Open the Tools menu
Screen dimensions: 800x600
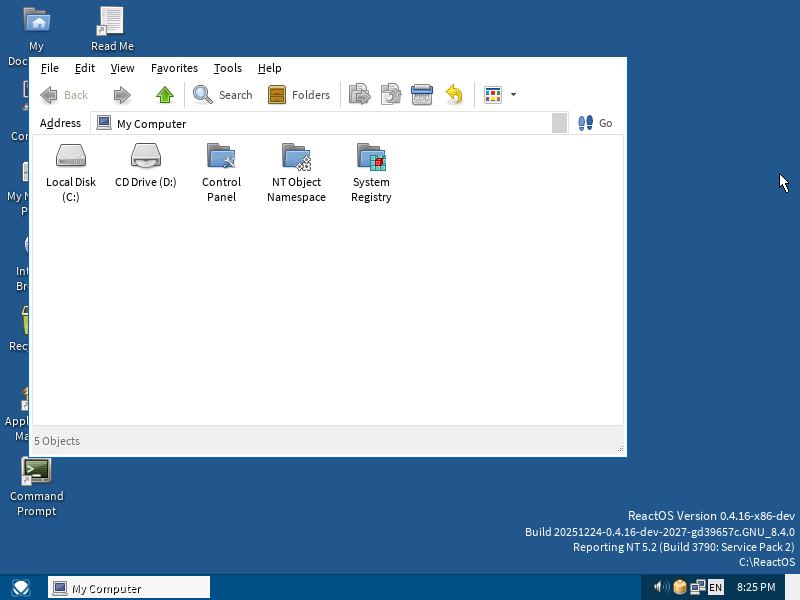click(x=227, y=68)
